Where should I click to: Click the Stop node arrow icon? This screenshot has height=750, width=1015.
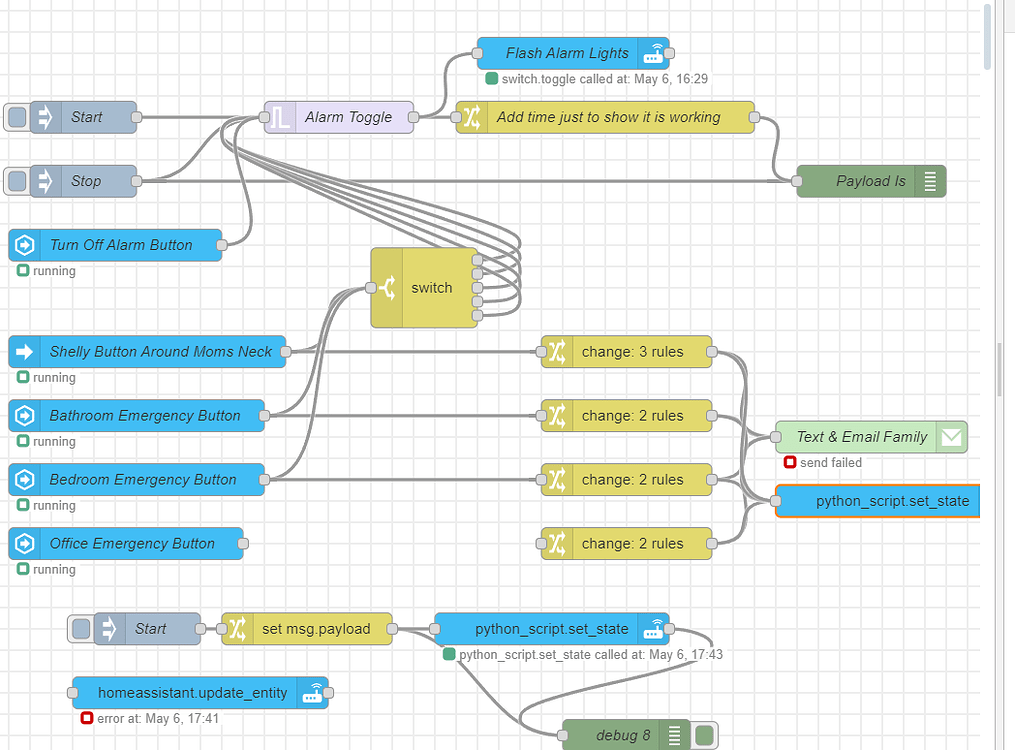45,181
